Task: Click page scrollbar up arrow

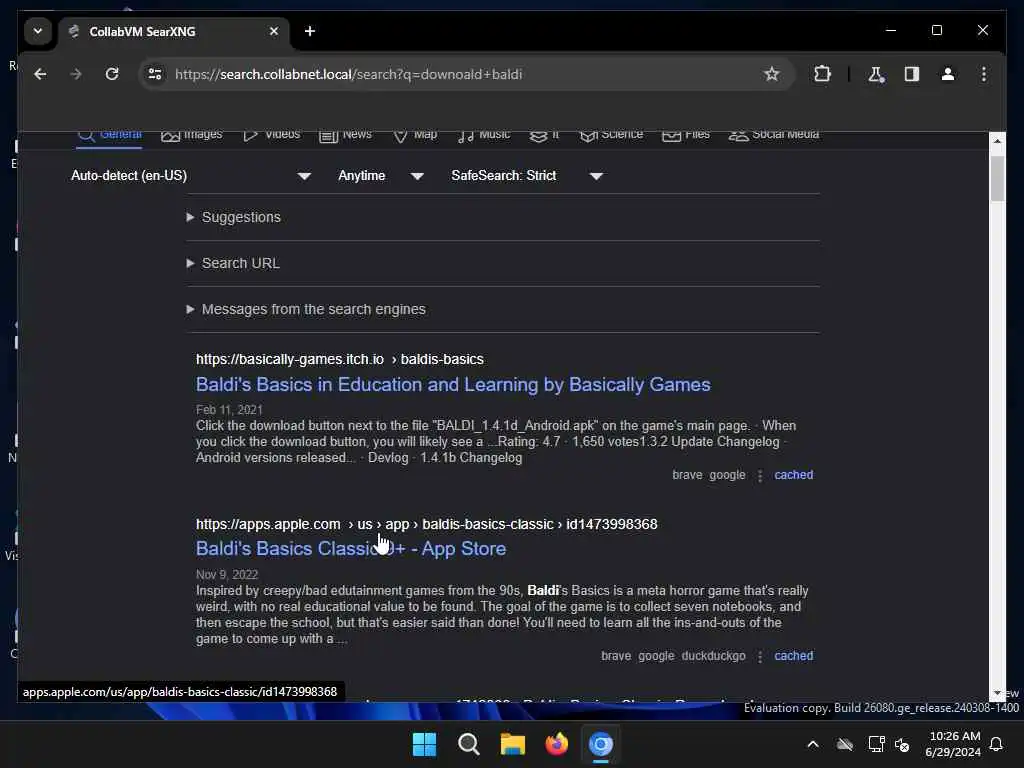Action: 997,140
